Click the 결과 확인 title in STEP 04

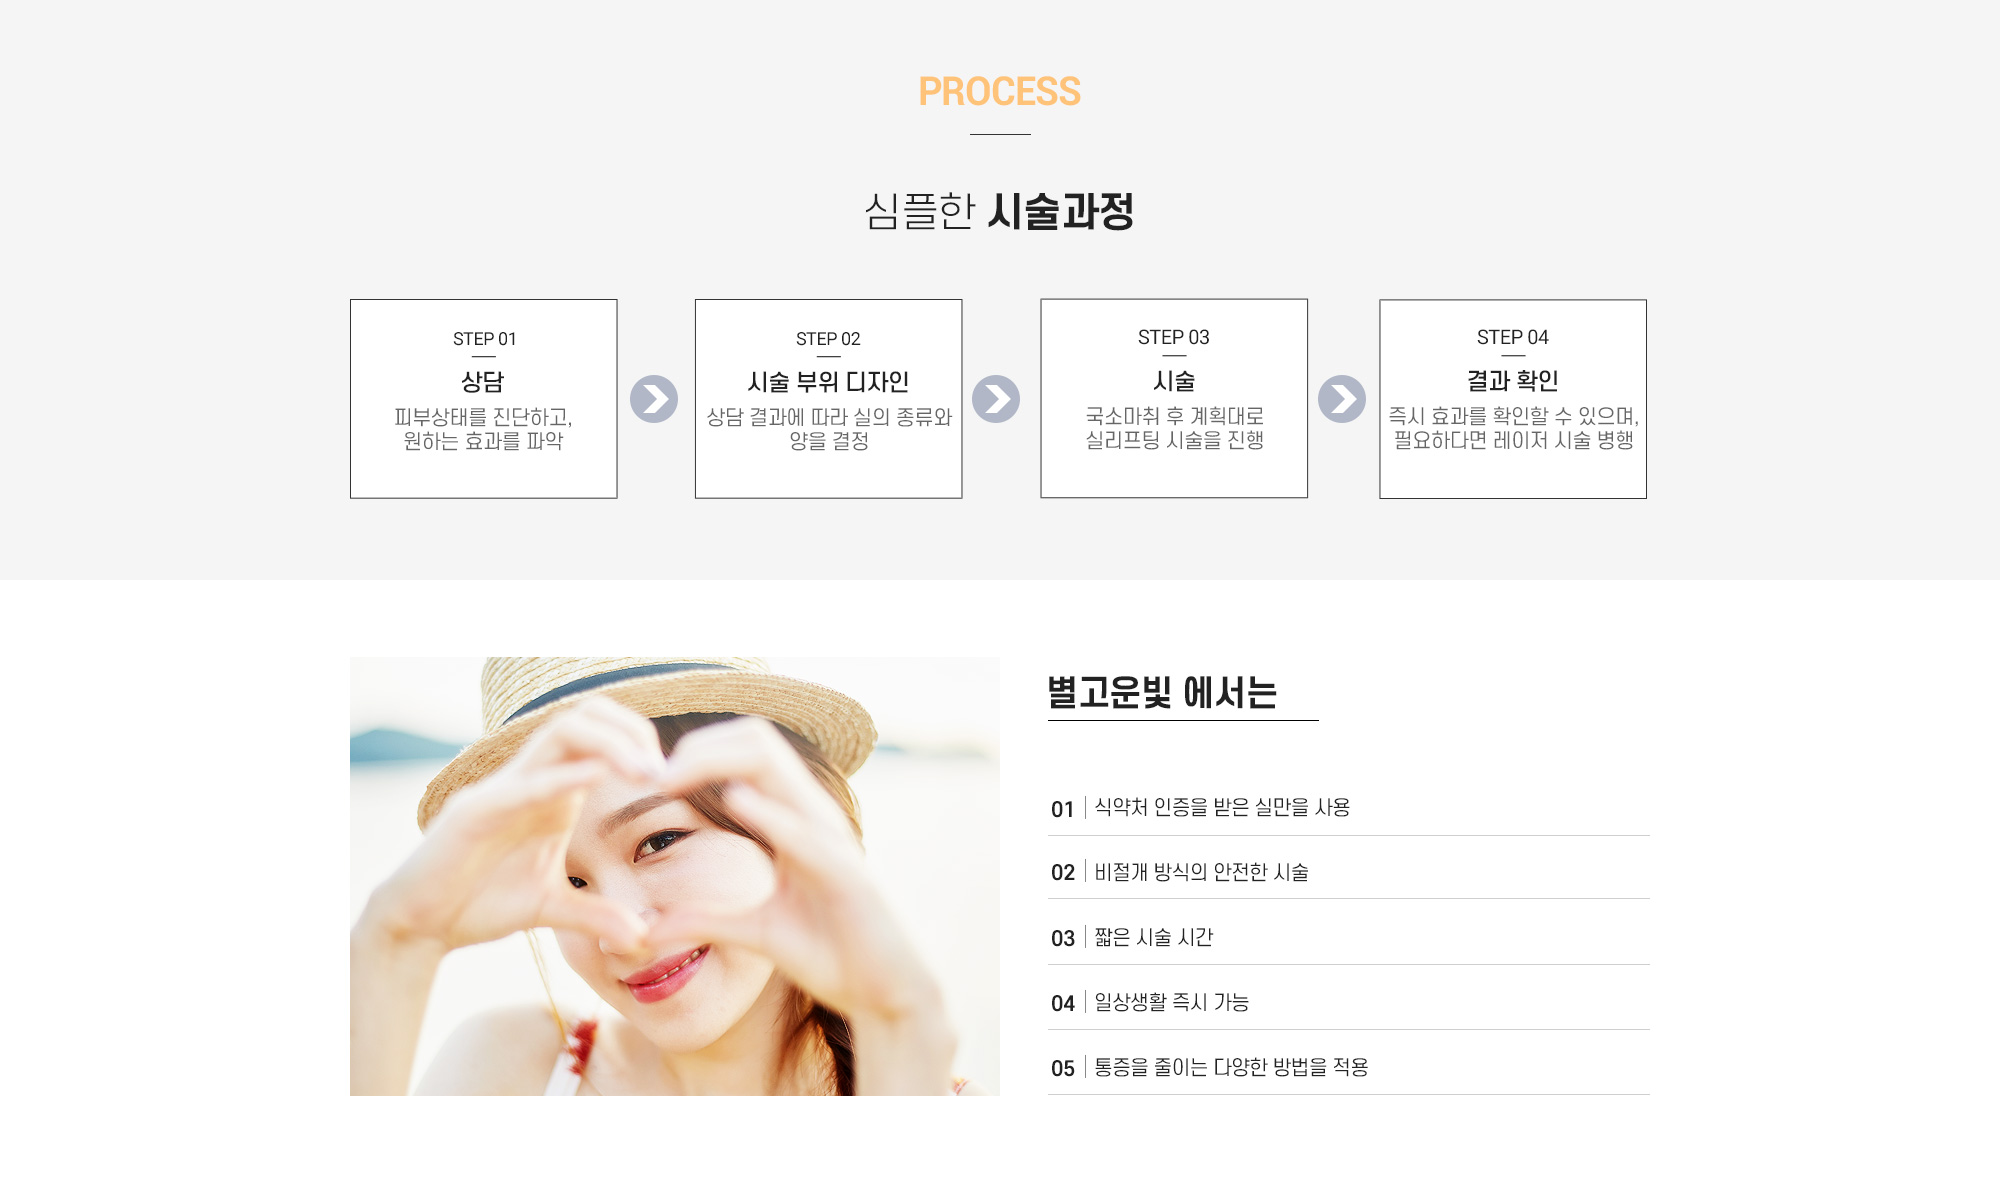click(1513, 381)
